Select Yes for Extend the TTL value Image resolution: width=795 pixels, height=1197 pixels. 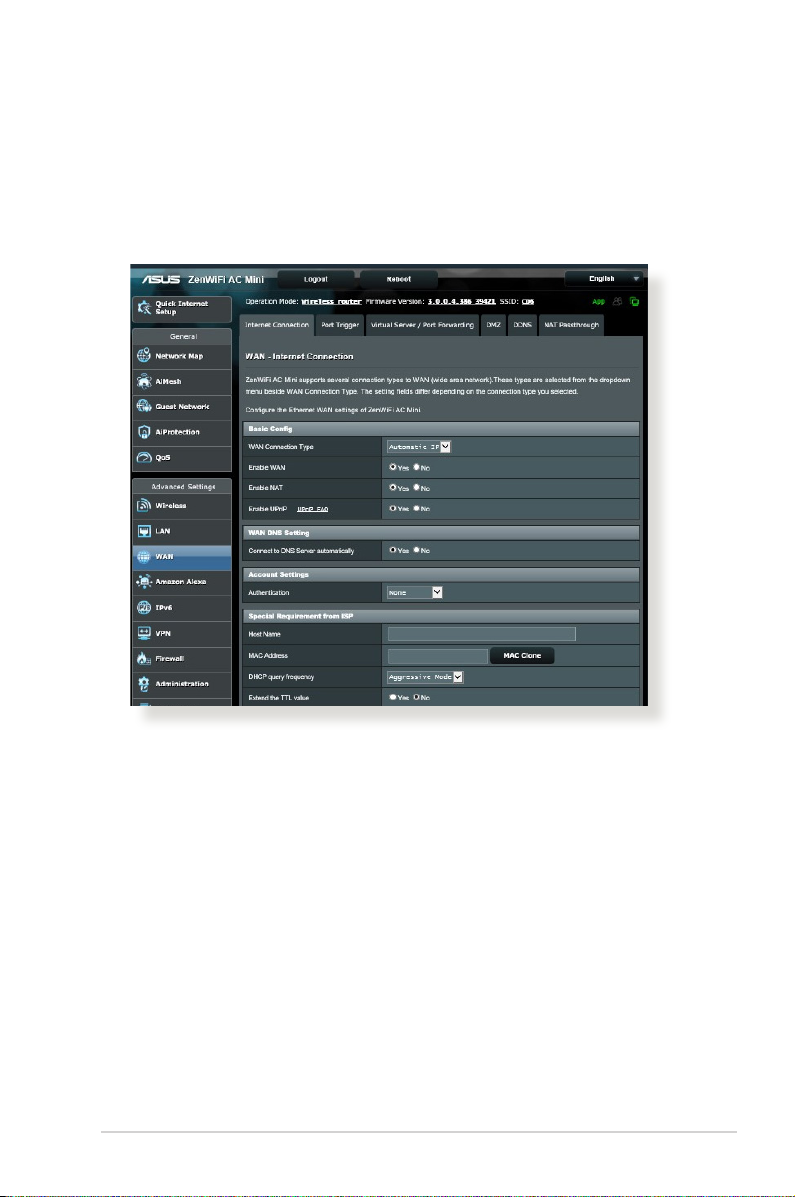[393, 697]
